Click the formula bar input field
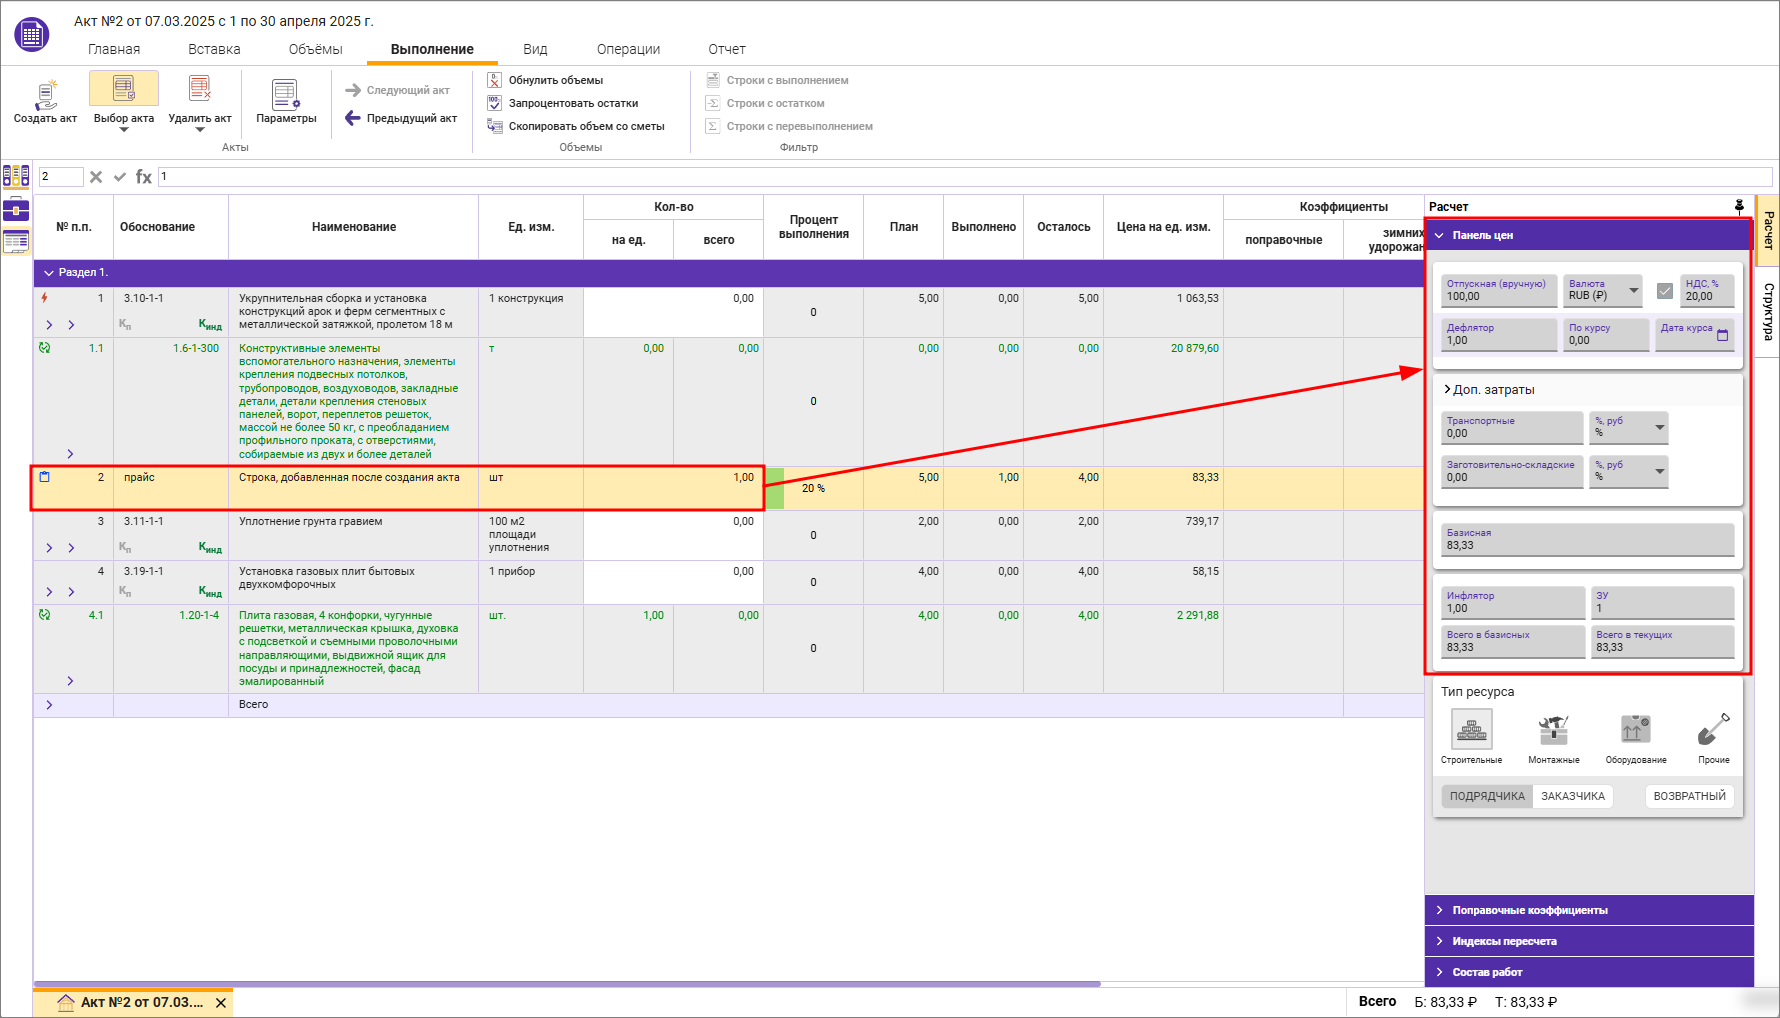This screenshot has height=1018, width=1780. 960,177
